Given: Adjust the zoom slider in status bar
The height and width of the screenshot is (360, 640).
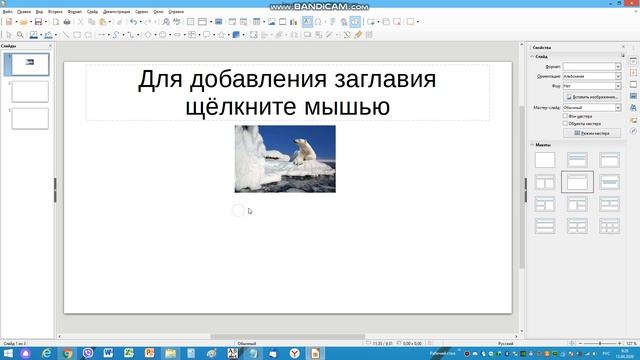Looking at the screenshot, I should point(600,344).
